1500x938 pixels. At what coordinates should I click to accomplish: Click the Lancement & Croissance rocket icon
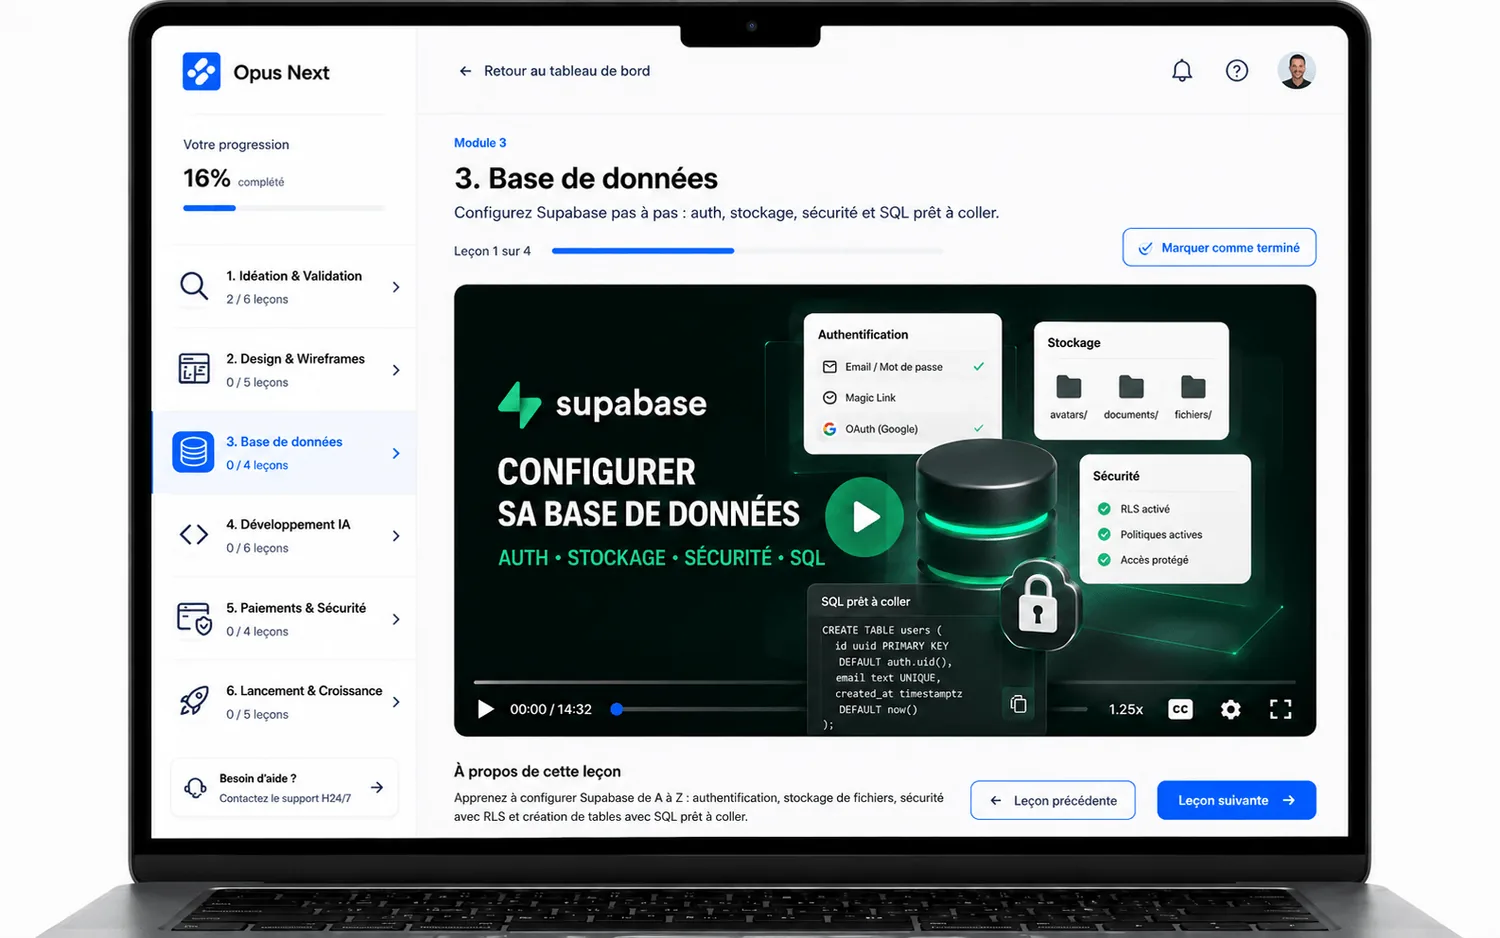pos(194,701)
